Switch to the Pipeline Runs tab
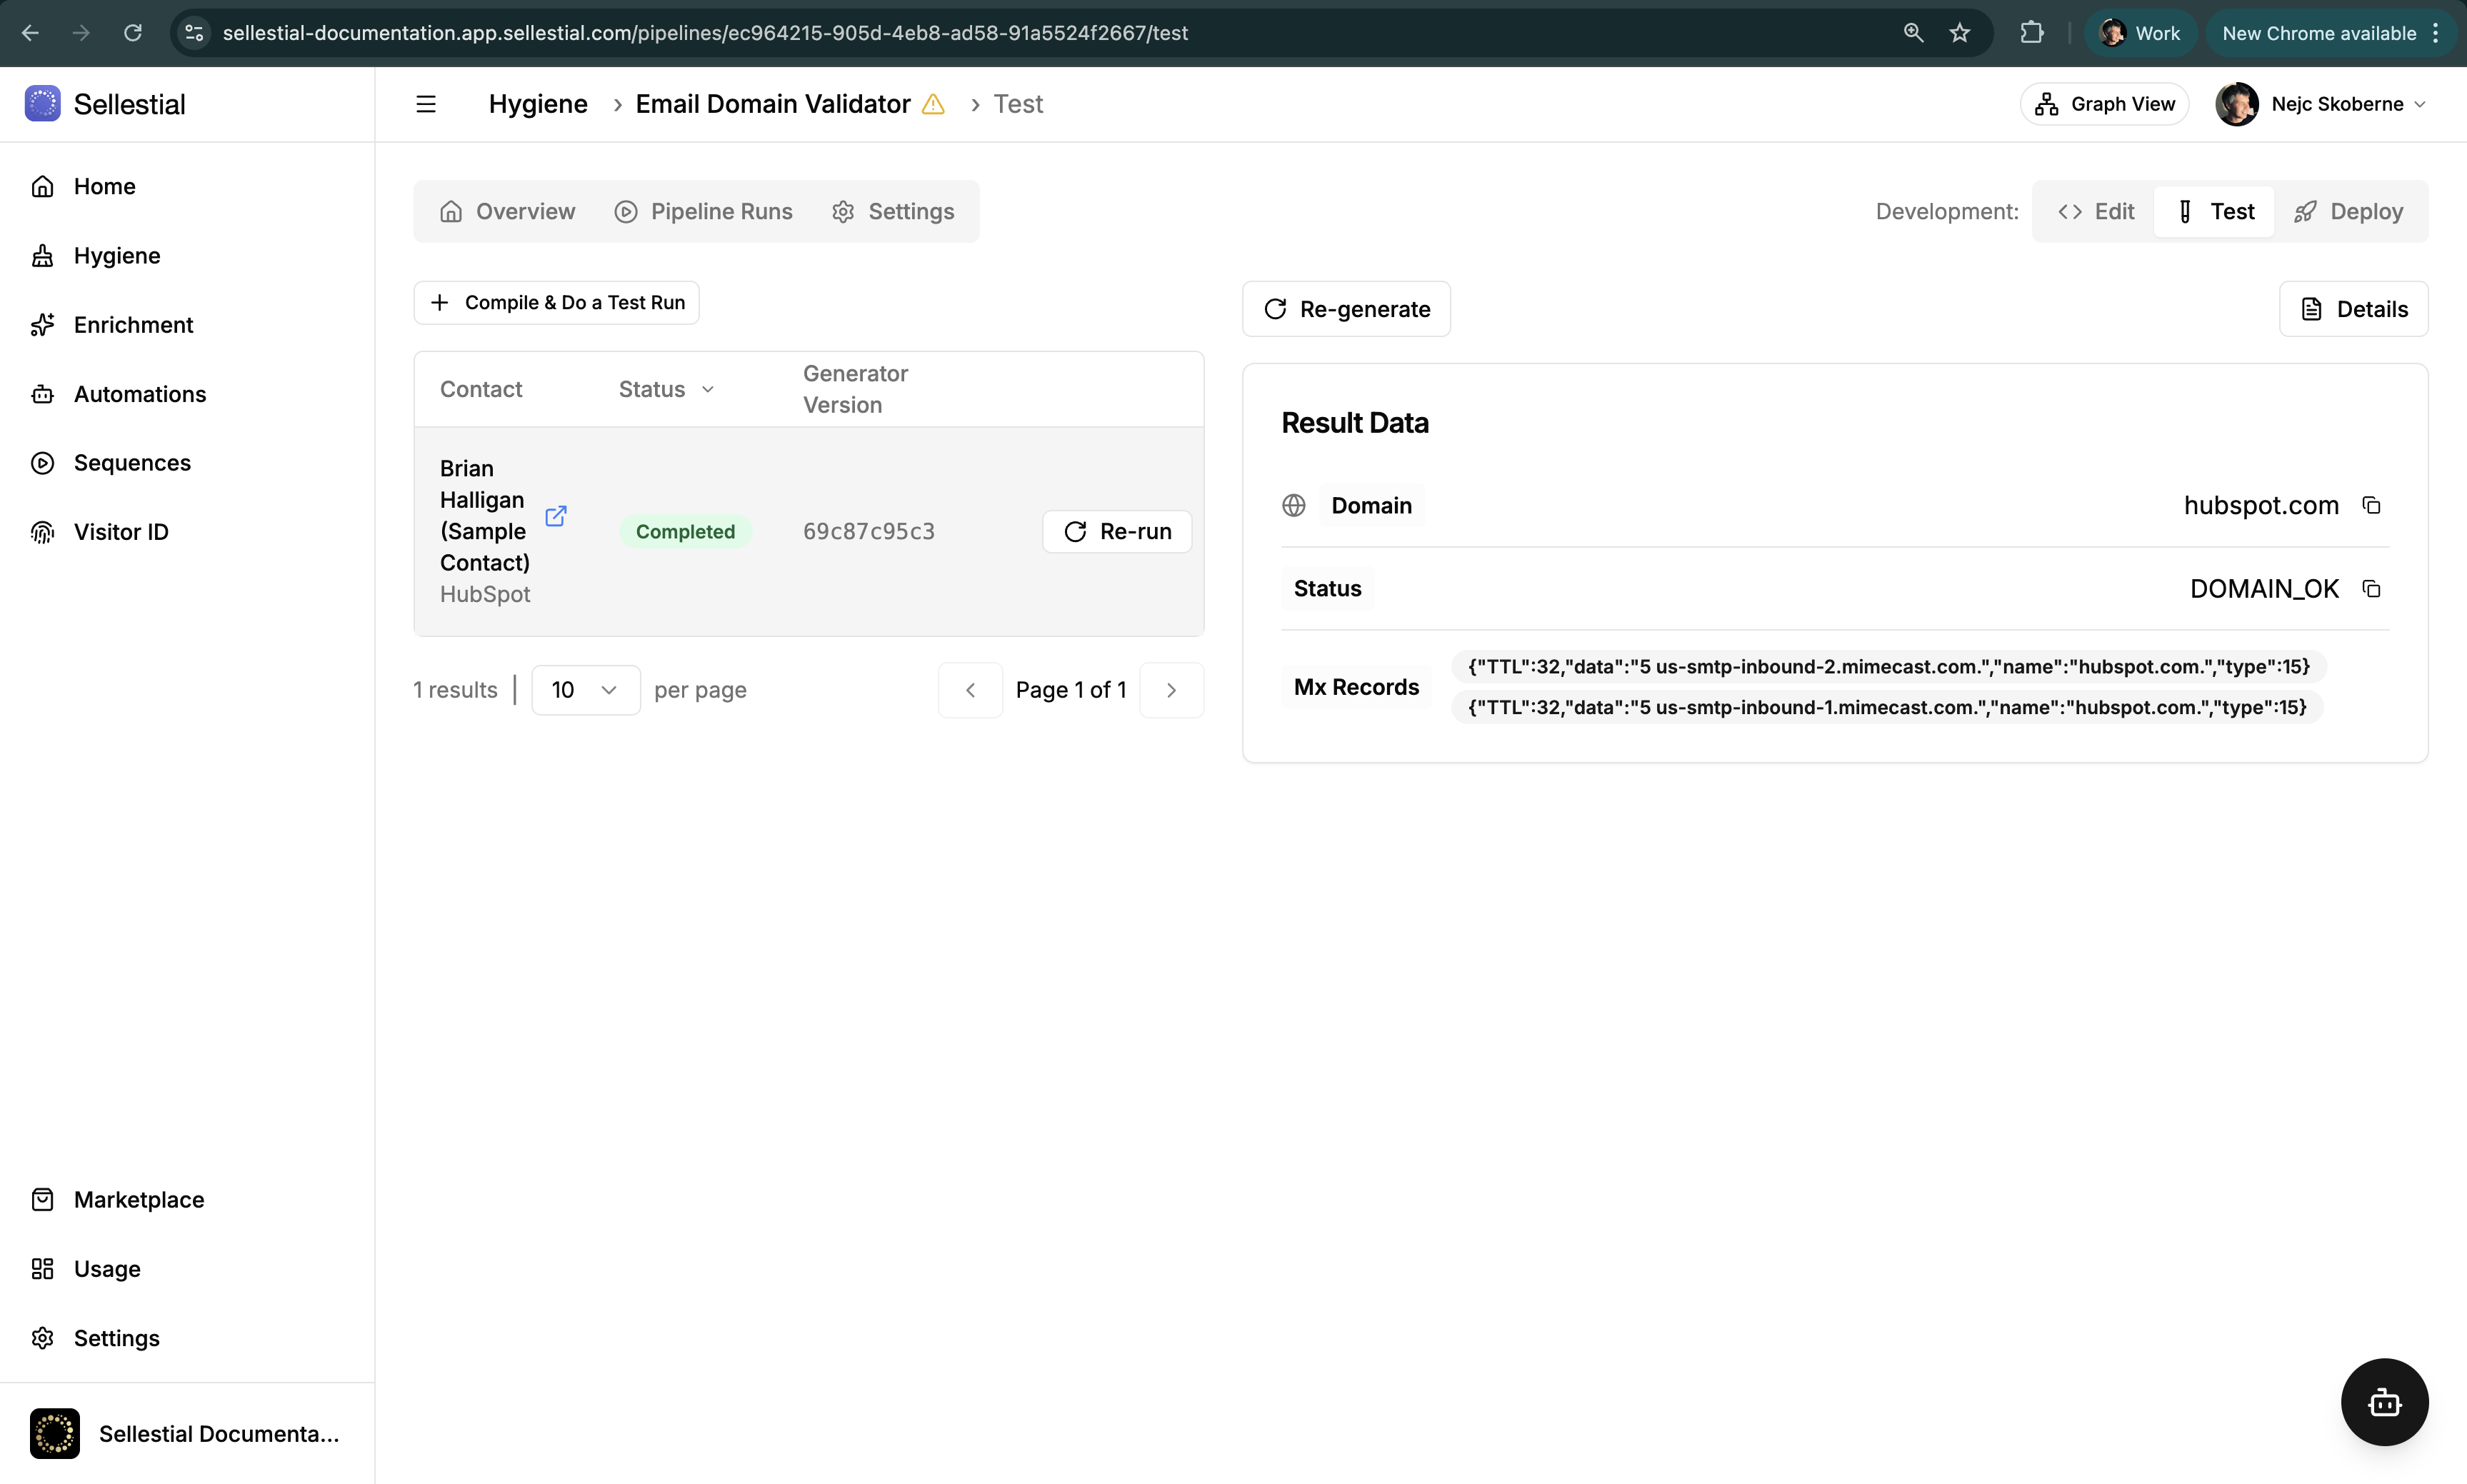Screen dimensions: 2467x1484 pos(703,211)
